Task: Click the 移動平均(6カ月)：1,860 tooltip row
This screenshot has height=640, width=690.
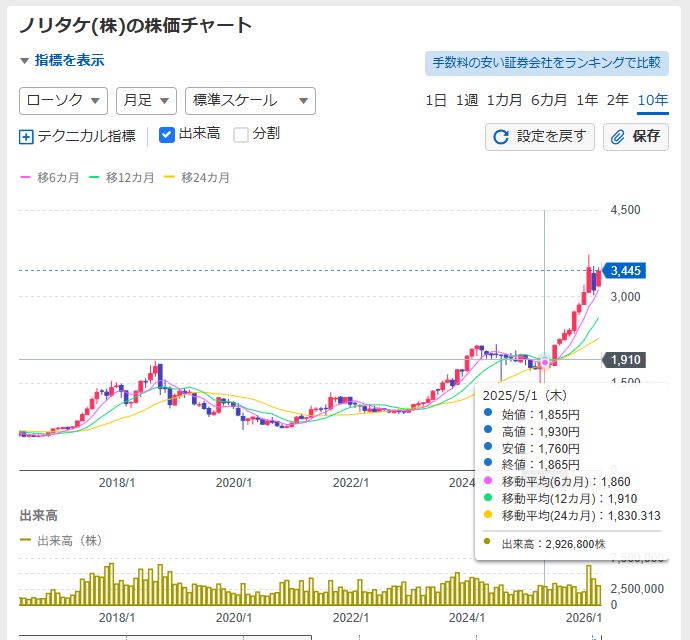Action: [x=557, y=482]
